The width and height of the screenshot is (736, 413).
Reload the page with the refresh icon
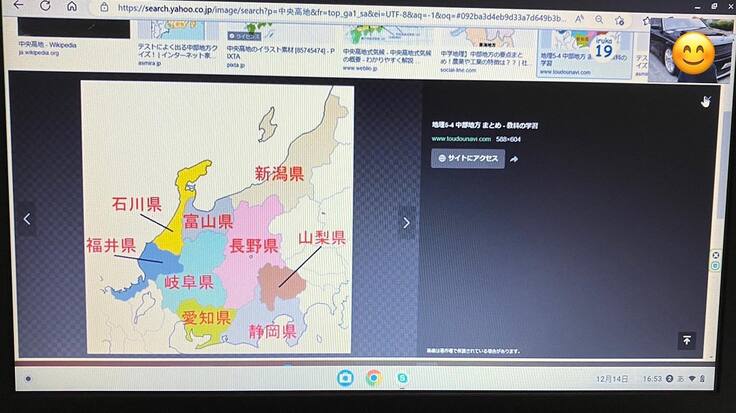[45, 6]
